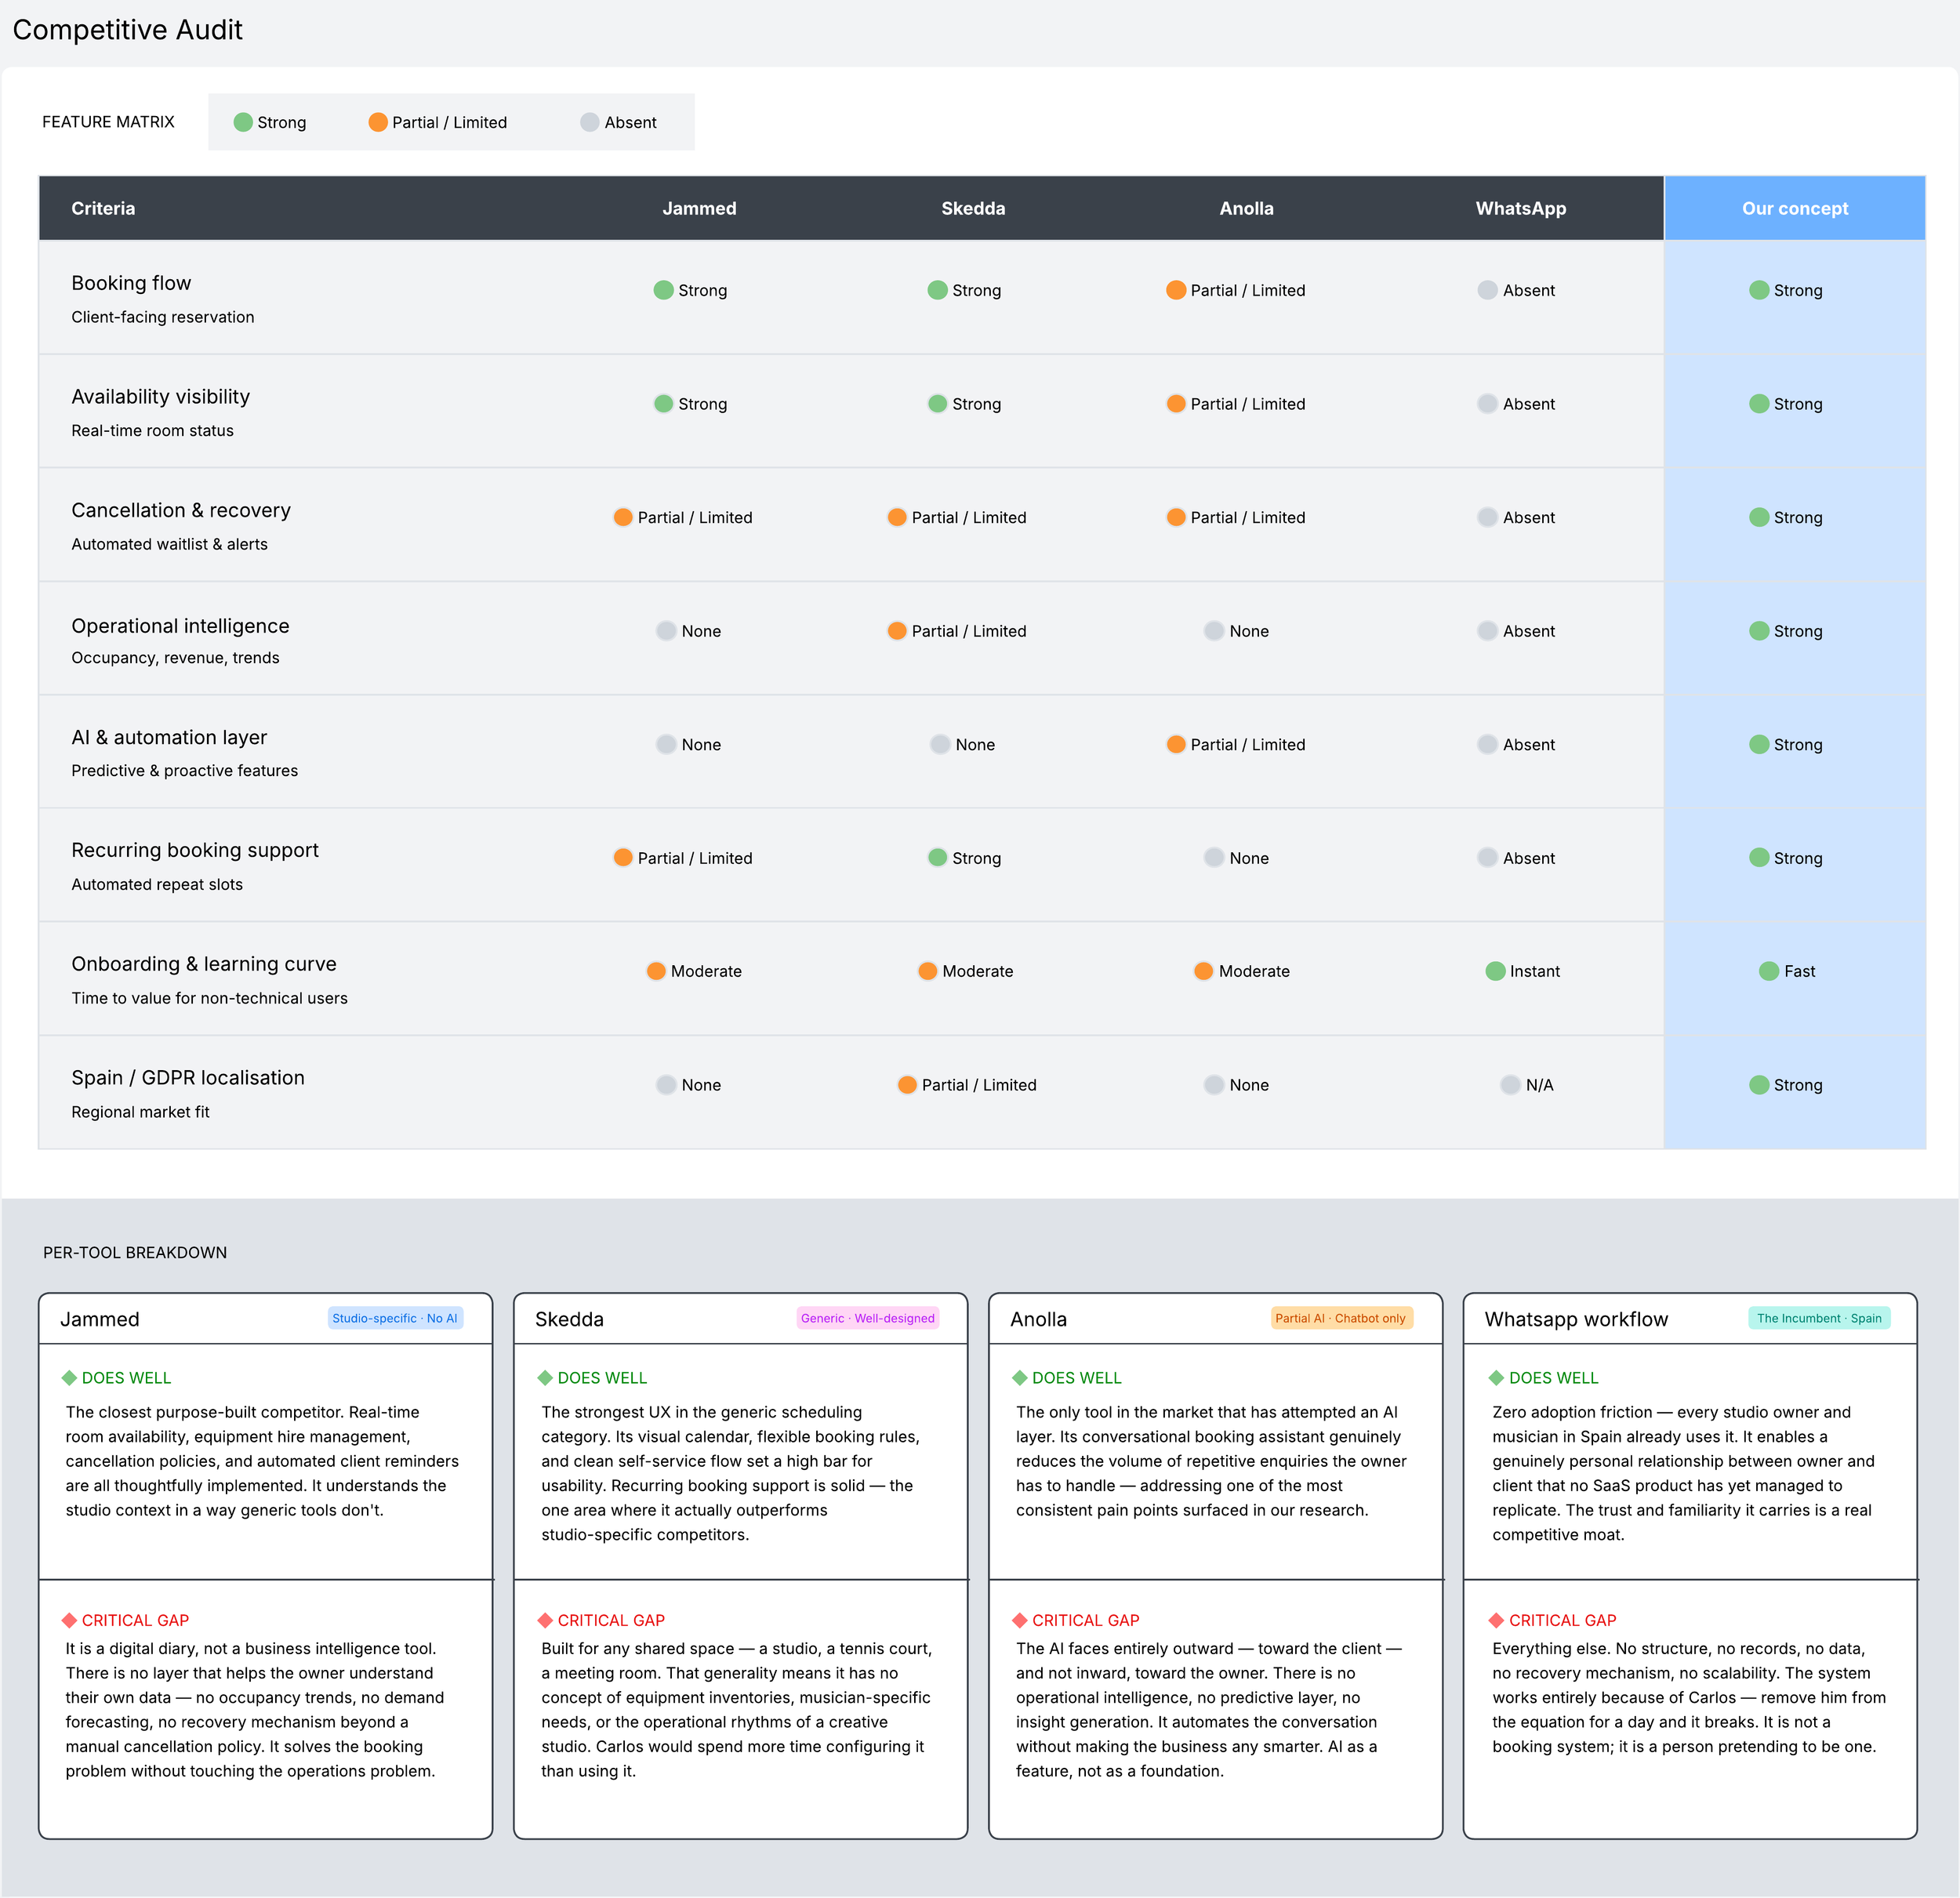Image resolution: width=1960 pixels, height=1898 pixels.
Task: Click red diamond beside CRITICAL GAP in Skedda card
Action: 545,1620
